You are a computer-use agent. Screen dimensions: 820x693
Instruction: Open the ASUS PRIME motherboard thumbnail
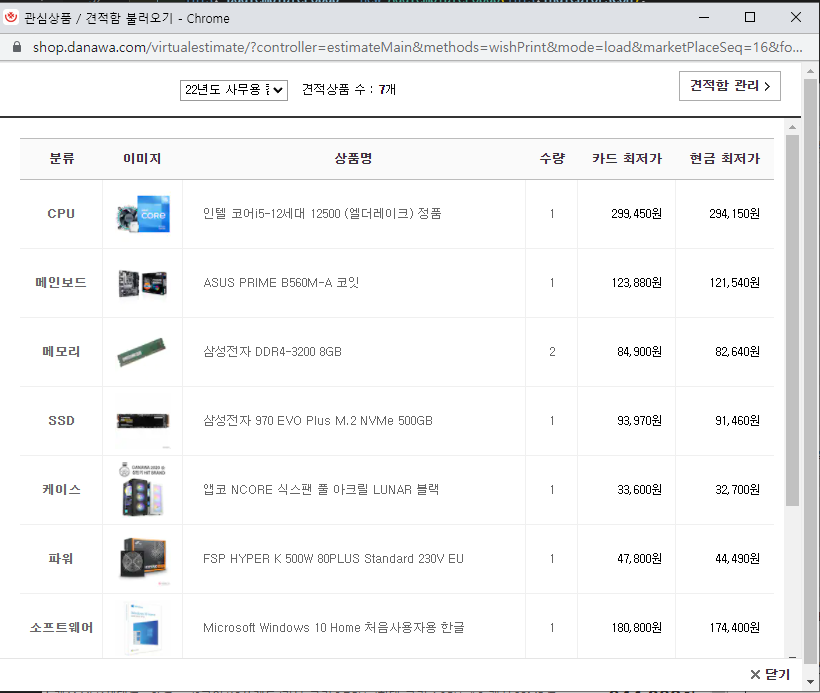pos(143,283)
